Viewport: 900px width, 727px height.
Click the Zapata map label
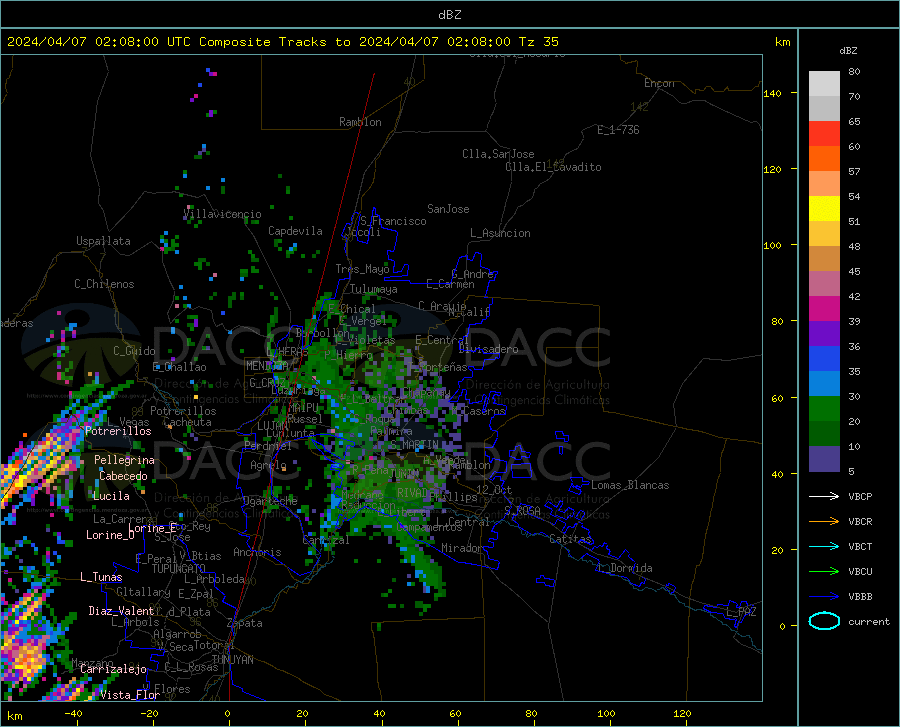point(245,623)
